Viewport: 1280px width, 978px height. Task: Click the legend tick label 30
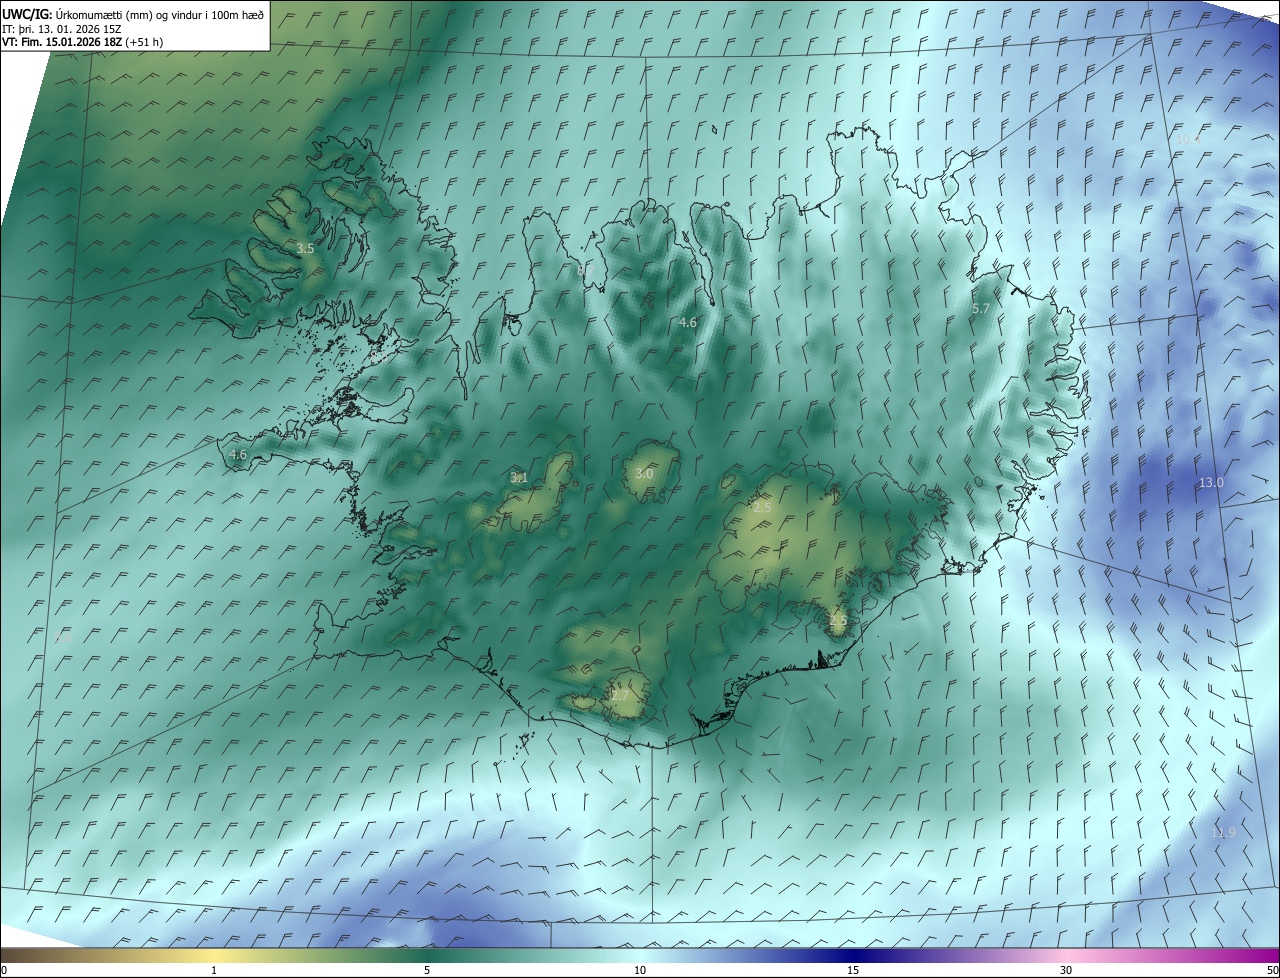click(1066, 970)
